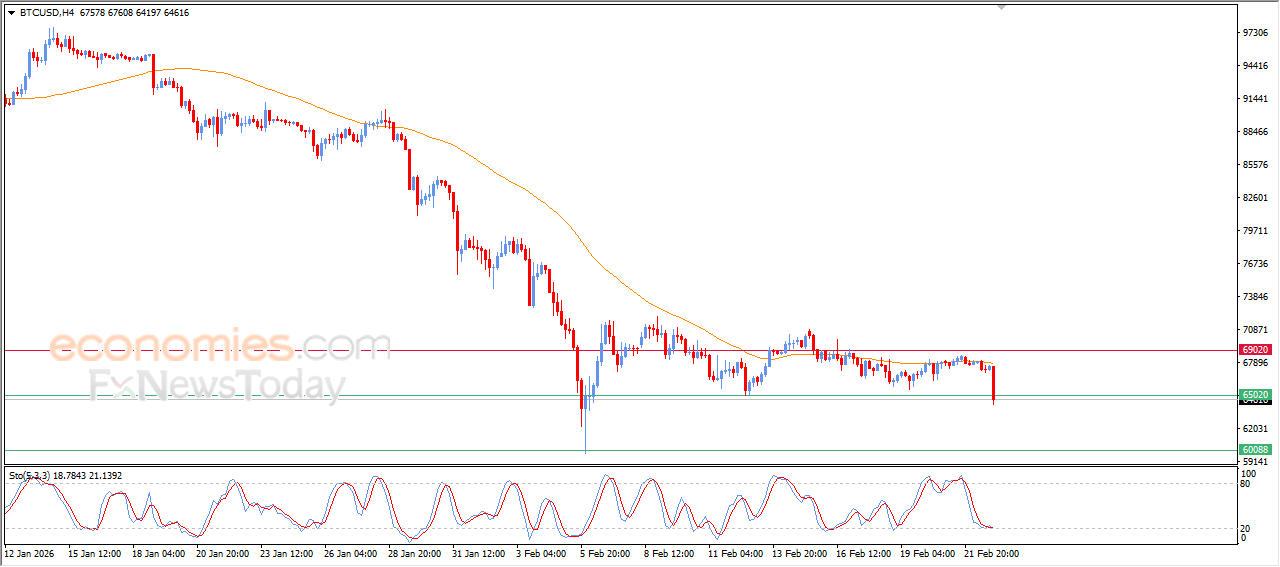
Task: Click the green 60088 price level tag
Action: pyautogui.click(x=1255, y=450)
